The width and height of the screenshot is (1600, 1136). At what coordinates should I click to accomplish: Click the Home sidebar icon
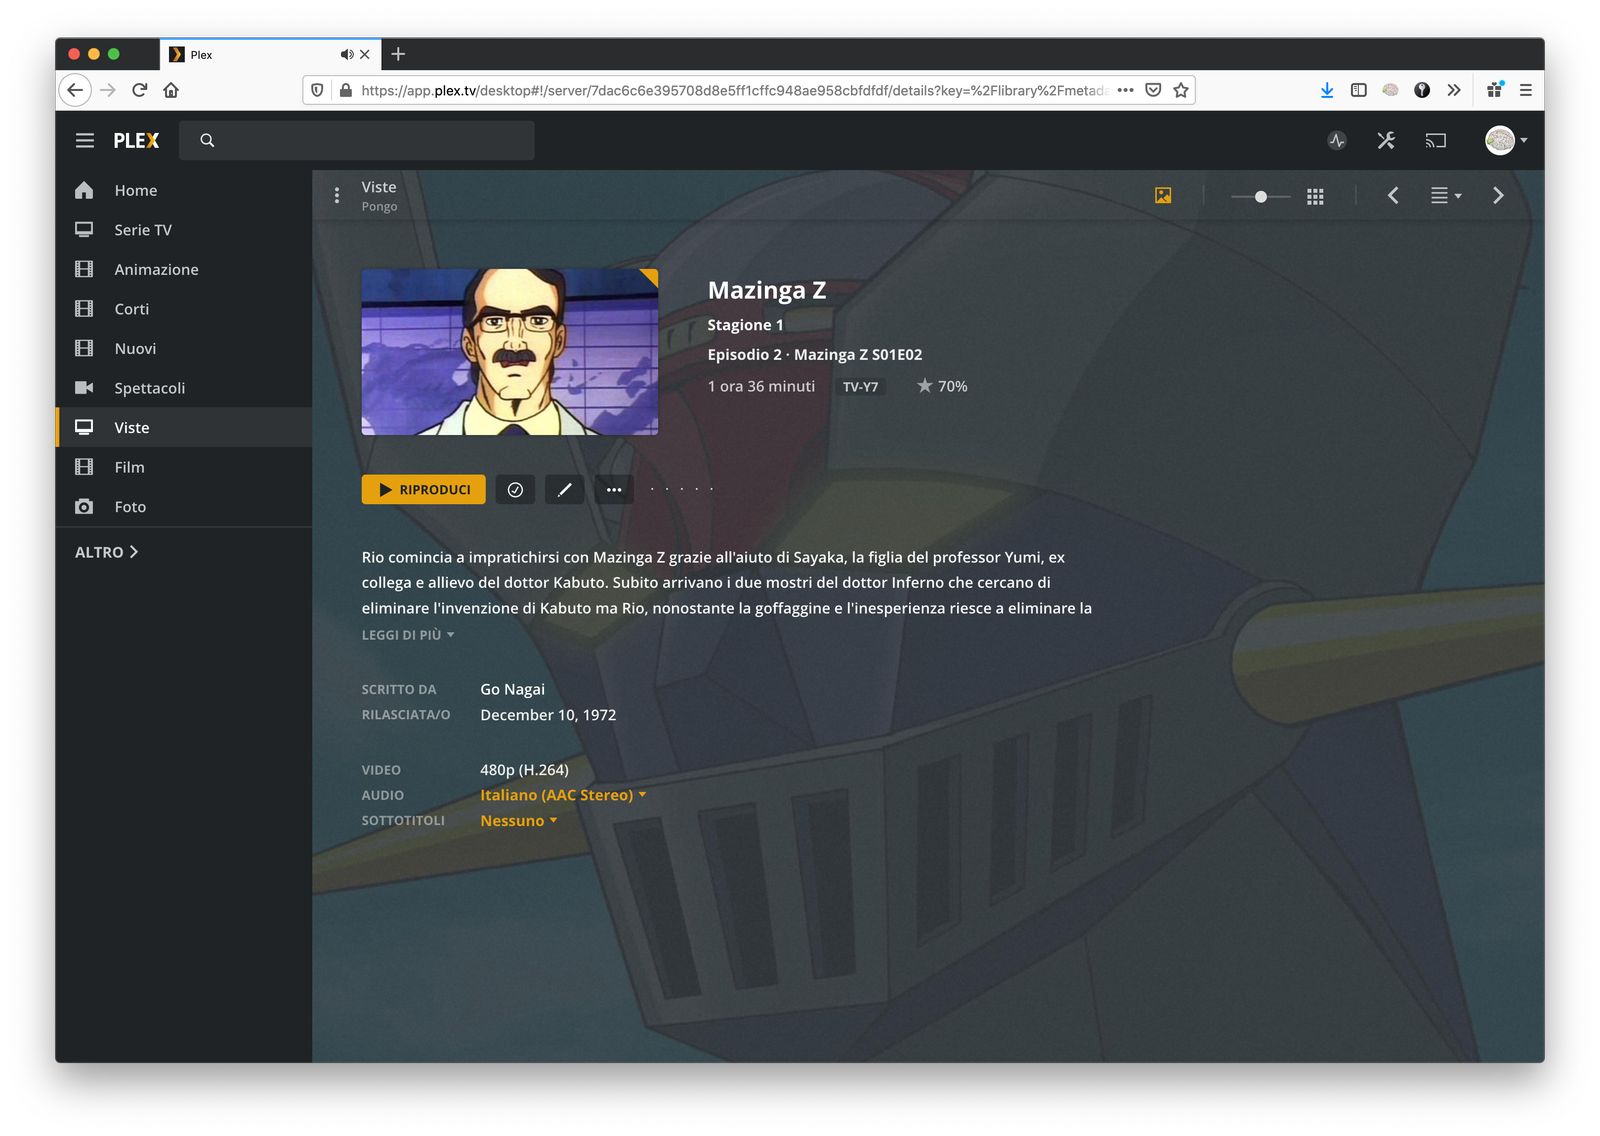pos(84,190)
